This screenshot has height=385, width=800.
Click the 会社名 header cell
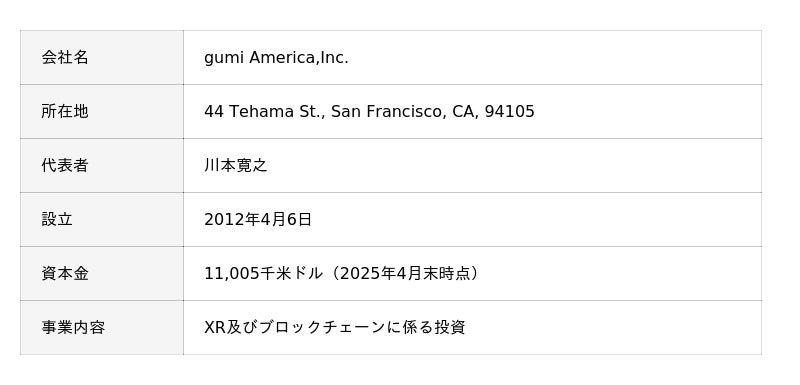tap(102, 57)
